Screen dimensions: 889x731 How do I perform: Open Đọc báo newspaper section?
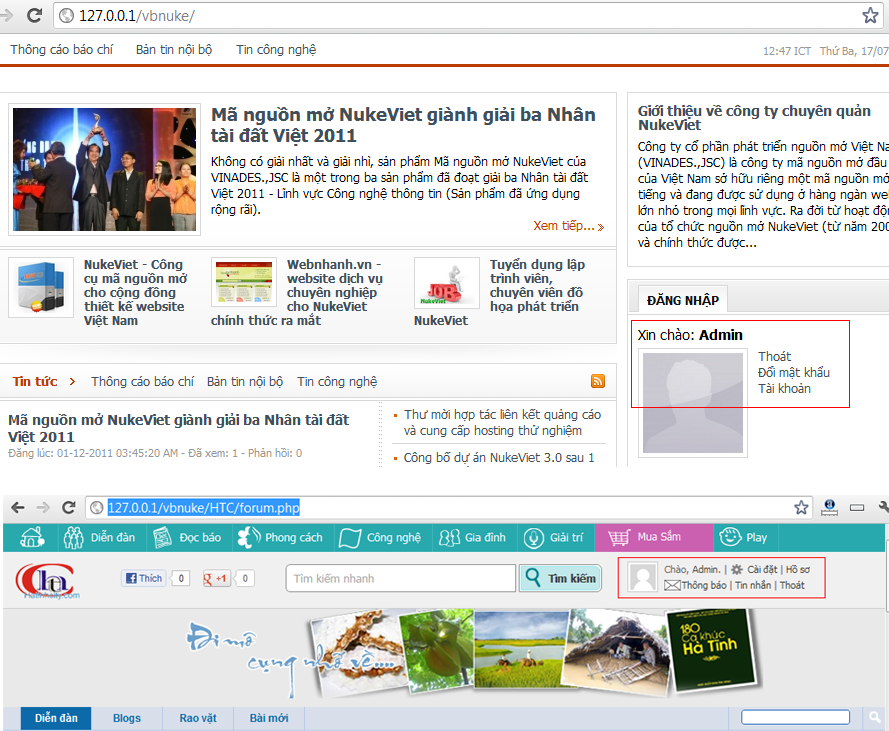point(186,538)
